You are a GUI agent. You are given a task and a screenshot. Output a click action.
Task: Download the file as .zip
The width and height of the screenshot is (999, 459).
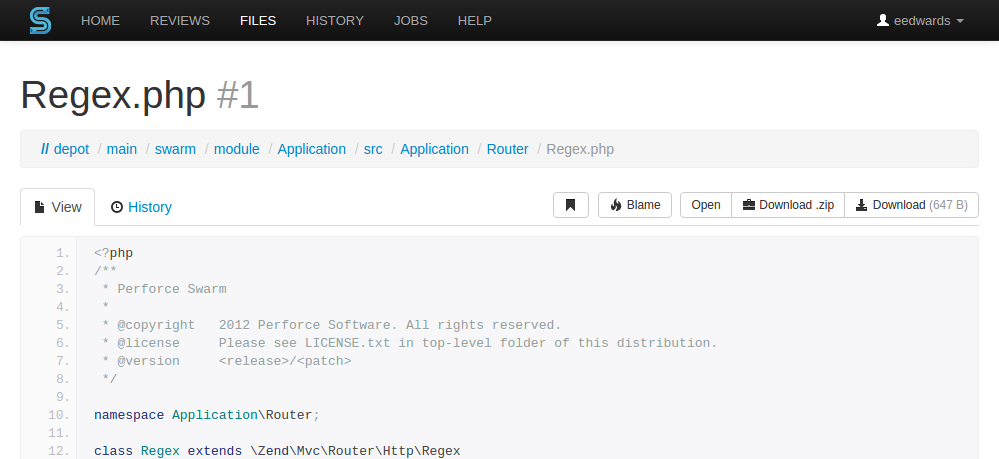[788, 205]
